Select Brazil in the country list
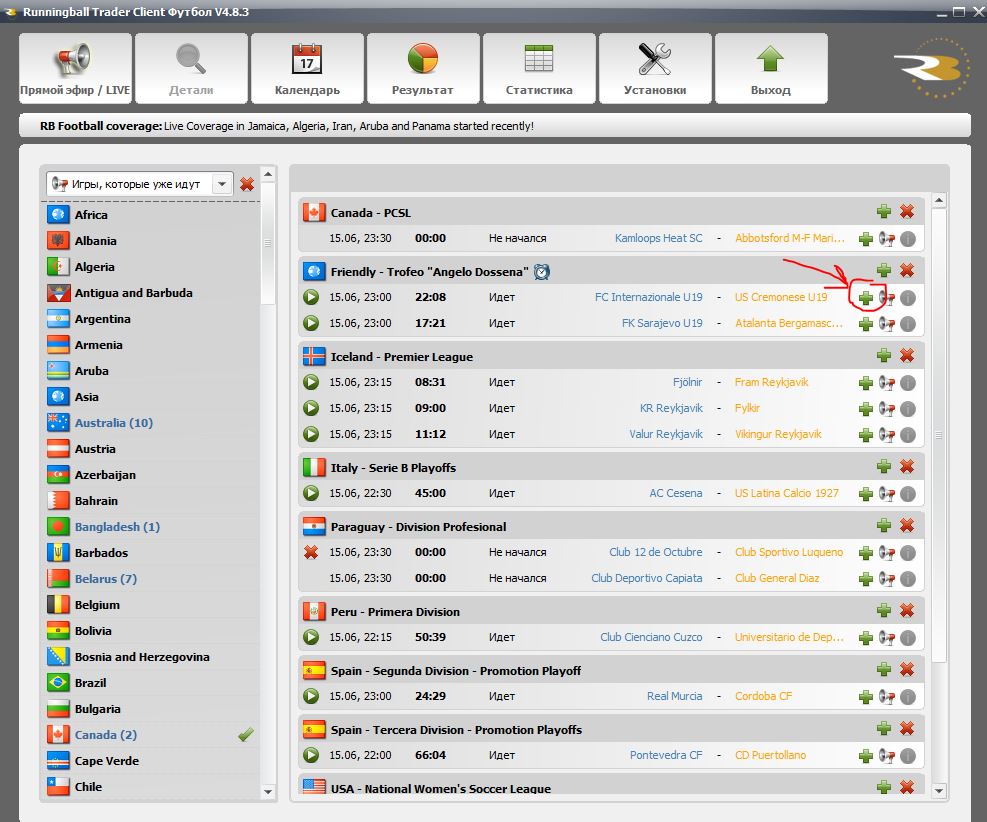Viewport: 987px width, 822px height. [x=151, y=683]
